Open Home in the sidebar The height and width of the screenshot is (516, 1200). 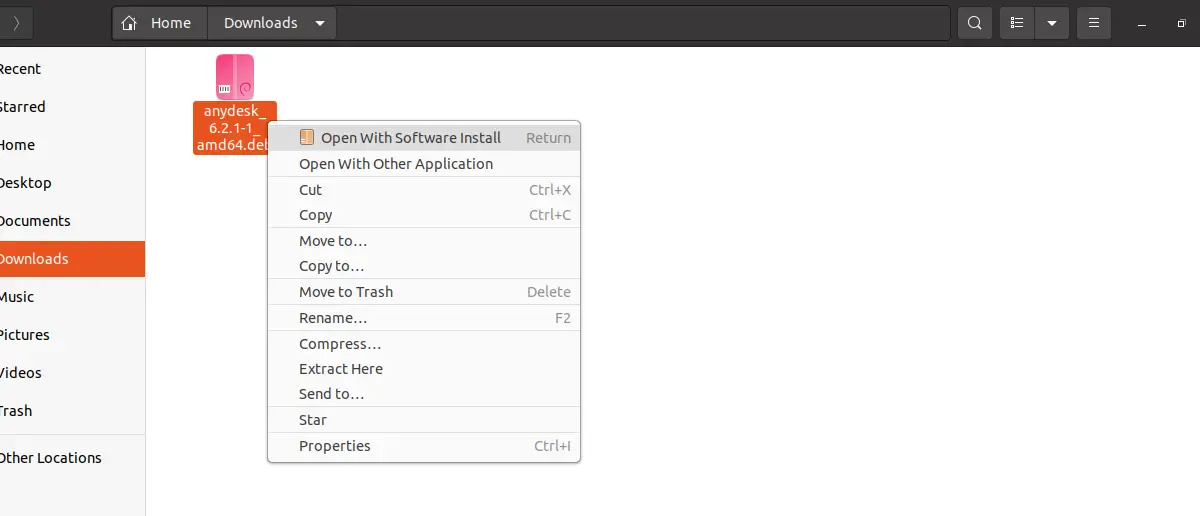point(72,145)
